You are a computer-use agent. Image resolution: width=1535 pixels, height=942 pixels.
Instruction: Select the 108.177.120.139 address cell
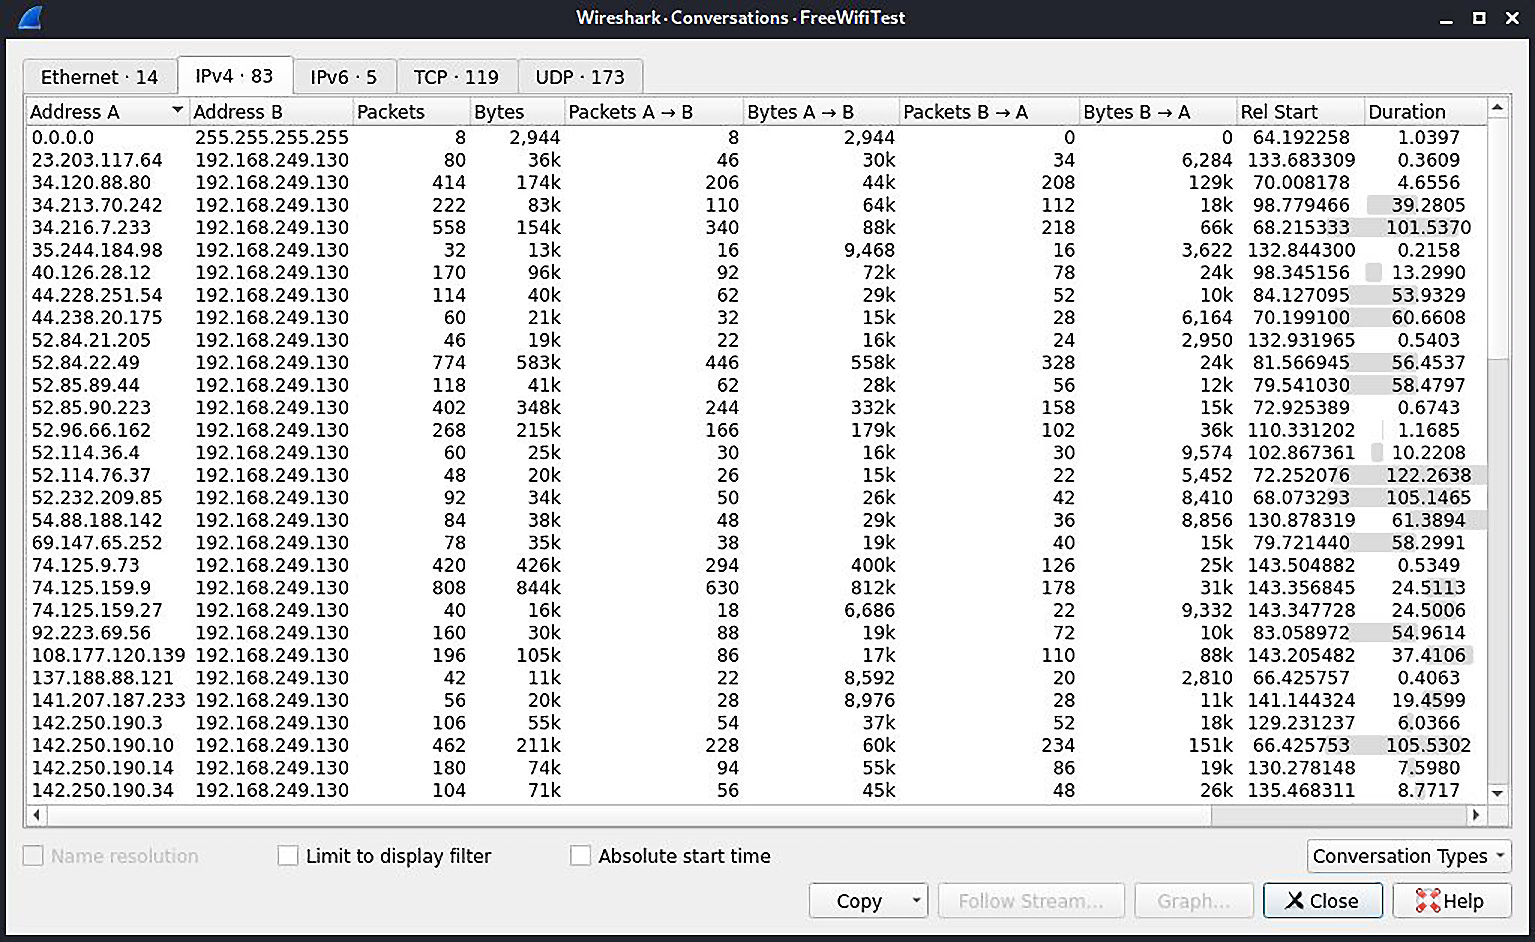click(108, 655)
